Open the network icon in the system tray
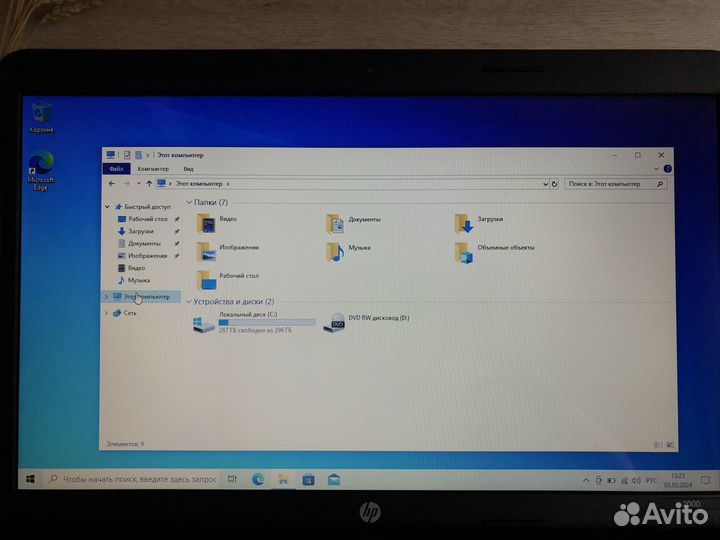The width and height of the screenshot is (720, 540). pyautogui.click(x=624, y=480)
